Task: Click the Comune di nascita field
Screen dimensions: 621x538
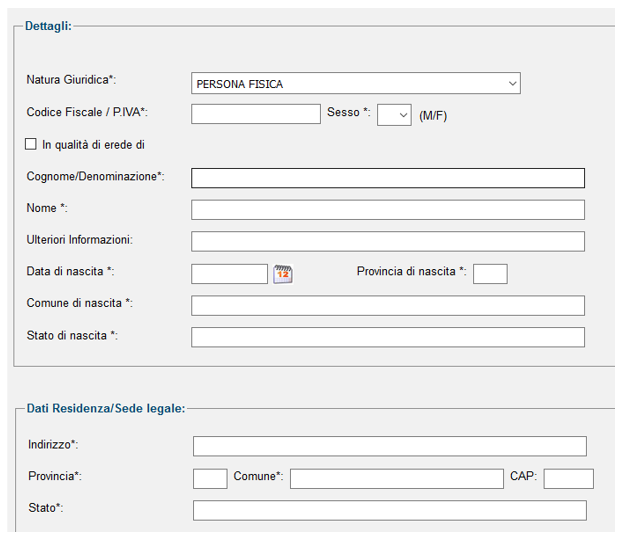Action: (x=388, y=305)
